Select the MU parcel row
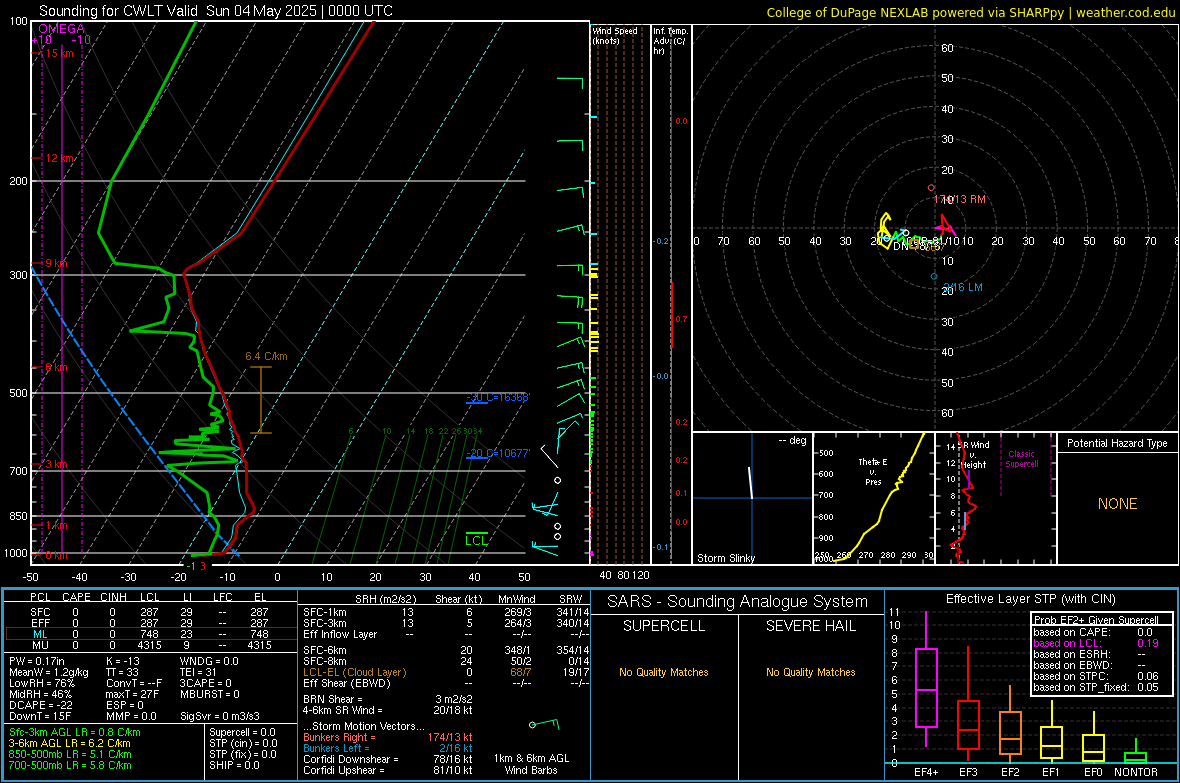This screenshot has height=783, width=1180. pyautogui.click(x=151, y=645)
